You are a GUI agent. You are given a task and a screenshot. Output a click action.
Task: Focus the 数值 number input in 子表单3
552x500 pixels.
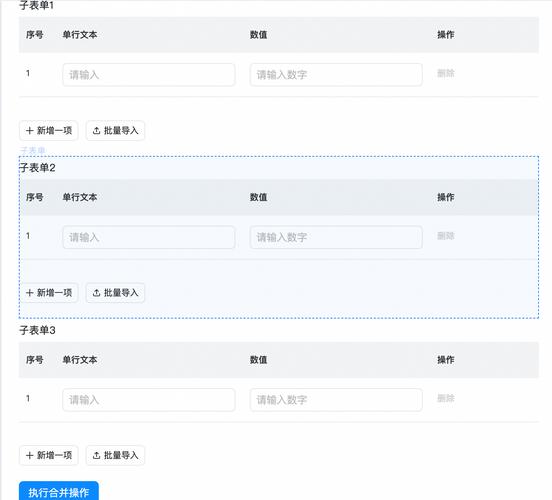[x=336, y=400]
